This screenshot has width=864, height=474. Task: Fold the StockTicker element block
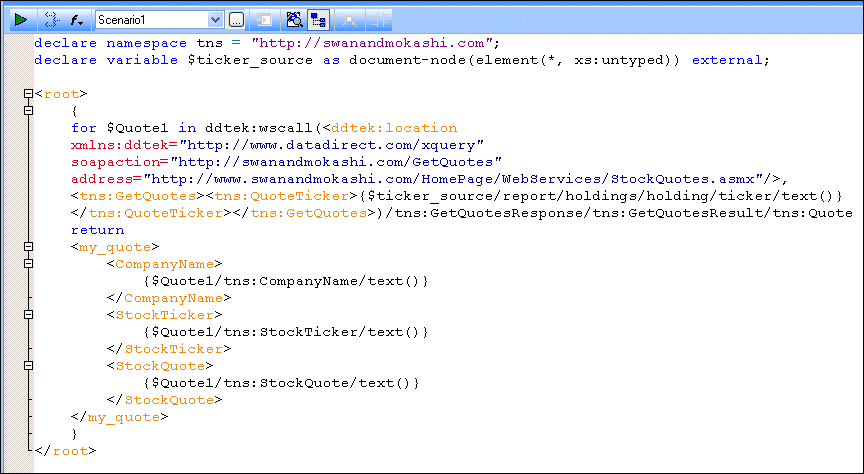pyautogui.click(x=28, y=315)
